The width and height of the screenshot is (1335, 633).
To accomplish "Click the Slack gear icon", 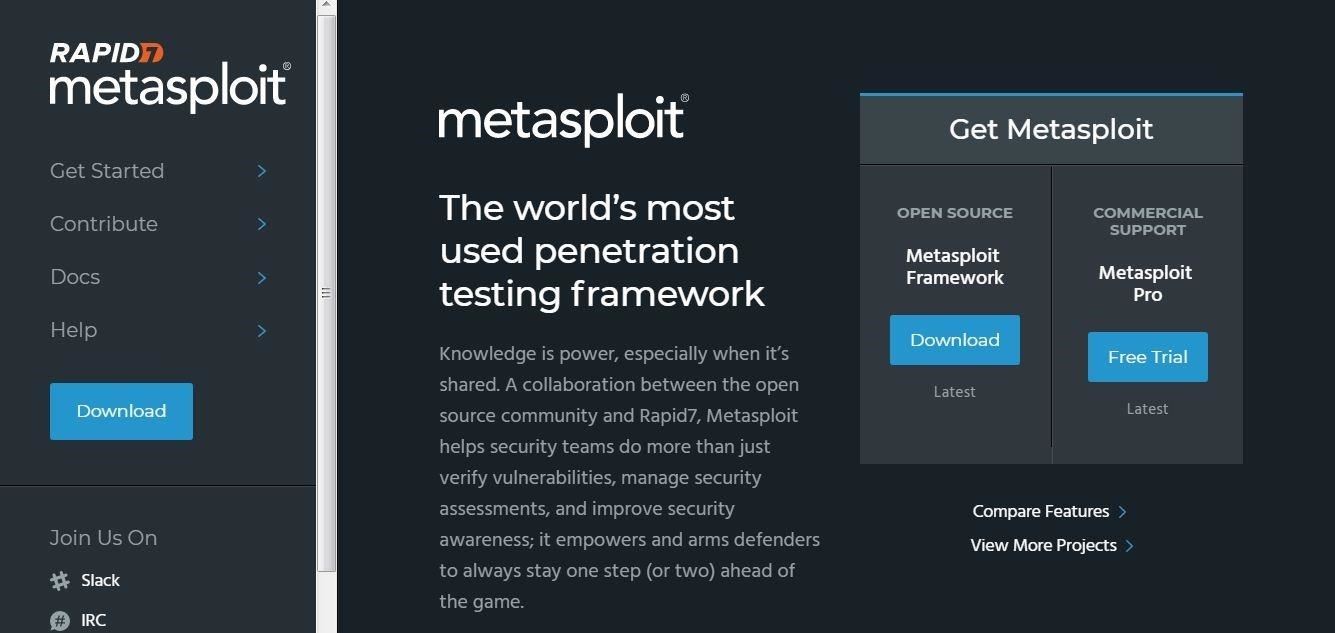I will (x=60, y=581).
